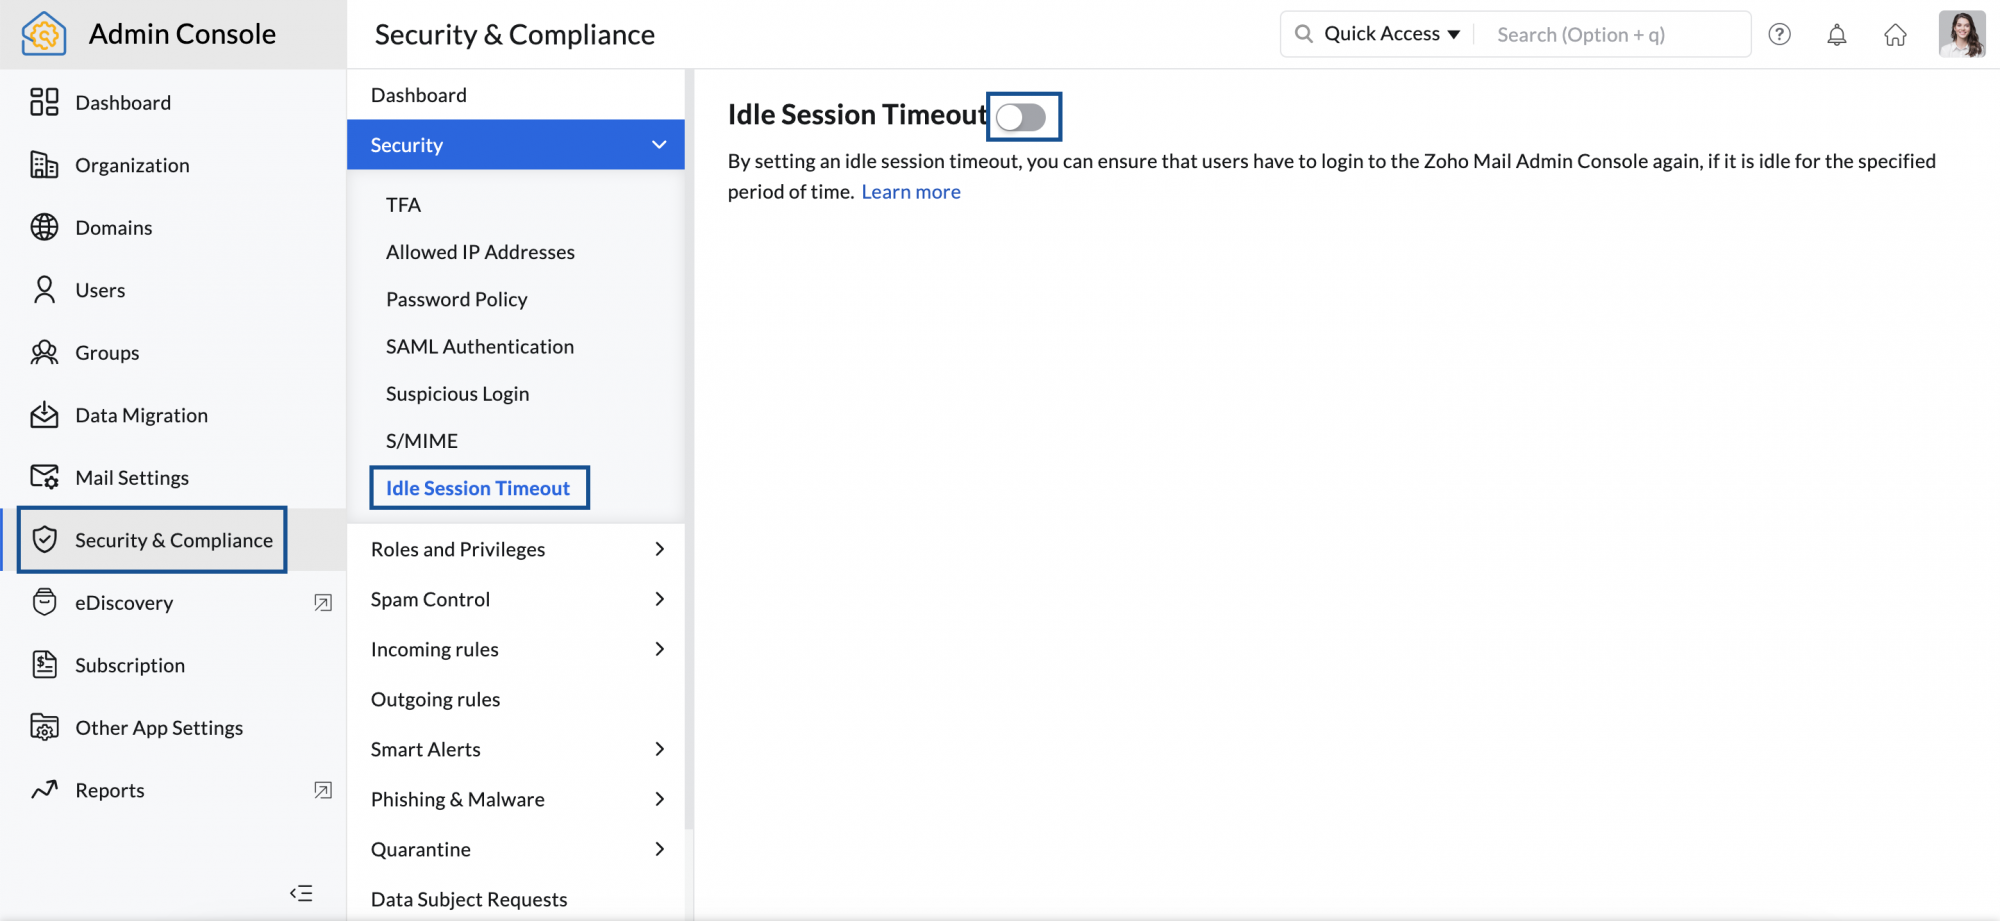The width and height of the screenshot is (2000, 921).
Task: Click the Reports external link icon
Action: pyautogui.click(x=323, y=790)
